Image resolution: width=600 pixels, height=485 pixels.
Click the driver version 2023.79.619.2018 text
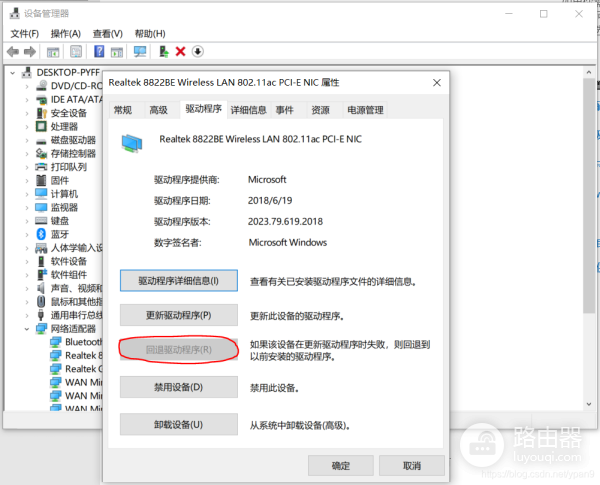[x=285, y=221]
